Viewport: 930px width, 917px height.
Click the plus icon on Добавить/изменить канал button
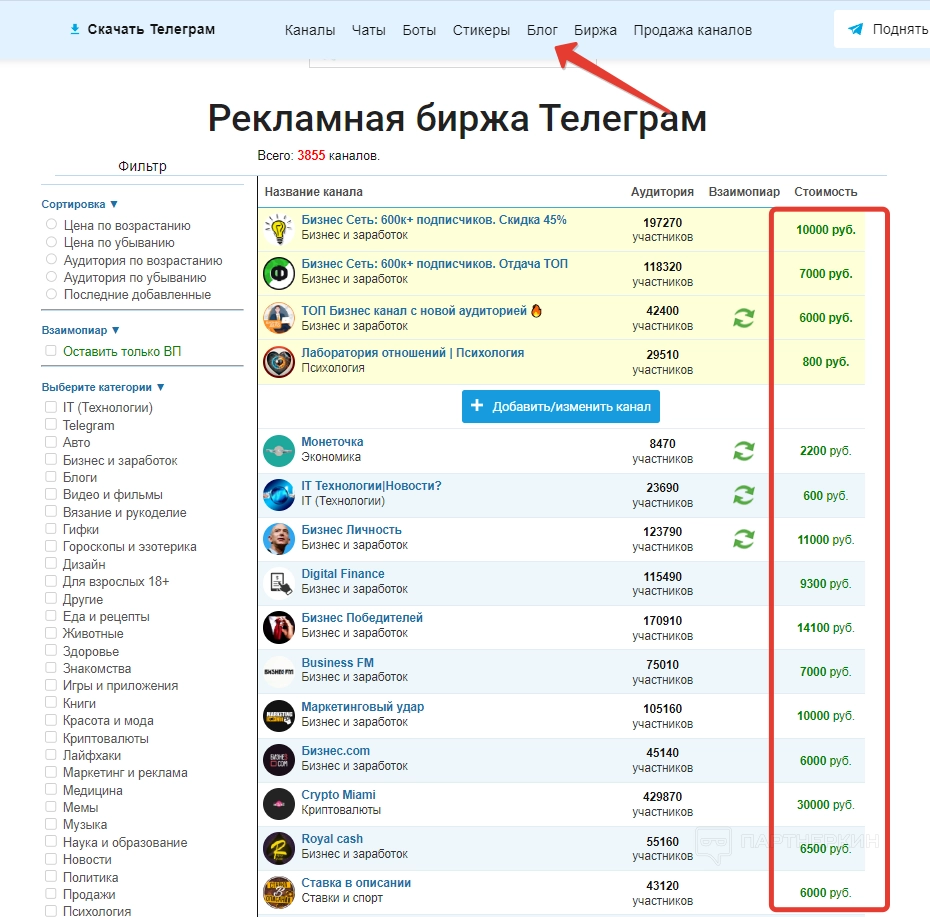tap(477, 405)
